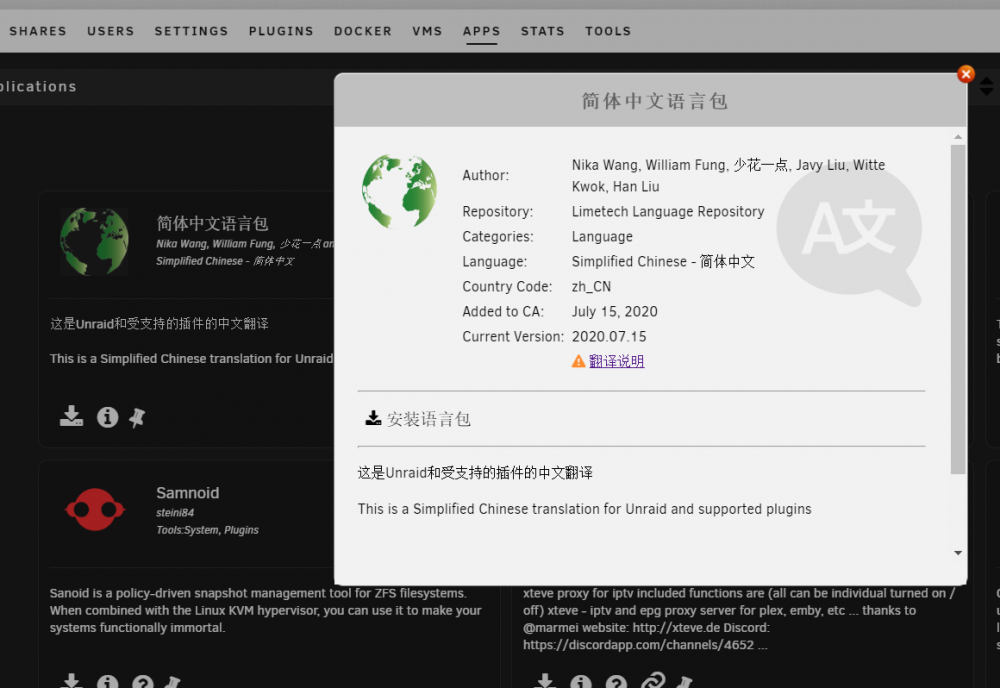Click the 安装语言包 install button
Screen dimensions: 1000x688
pos(418,419)
